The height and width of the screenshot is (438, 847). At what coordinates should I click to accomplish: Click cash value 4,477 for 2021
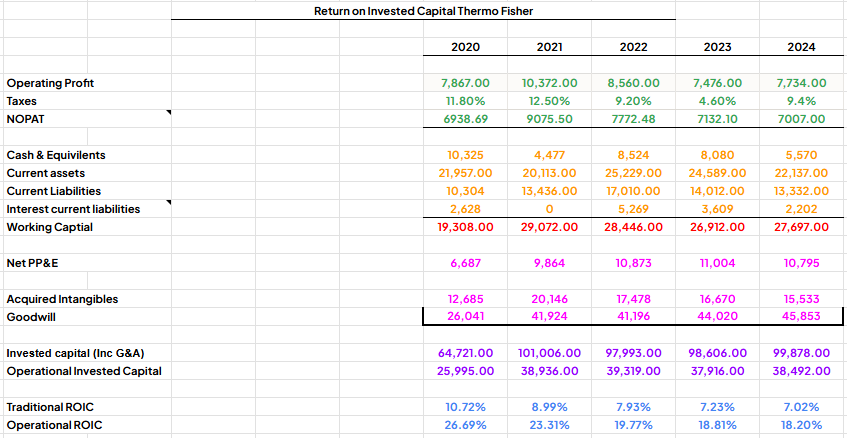click(549, 155)
